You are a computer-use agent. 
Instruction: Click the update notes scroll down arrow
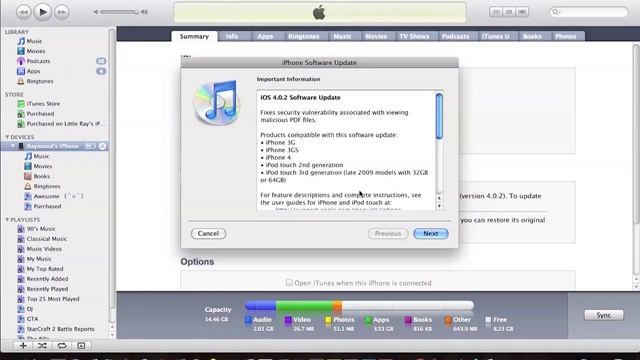(439, 206)
